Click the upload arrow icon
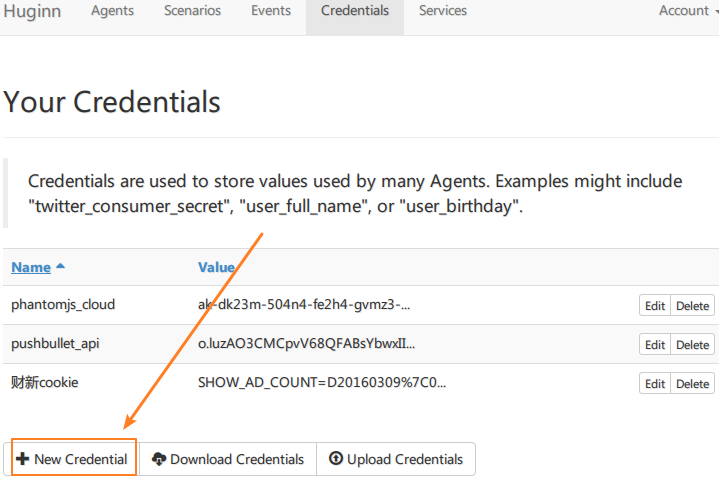Image resolution: width=719 pixels, height=478 pixels. [x=335, y=459]
